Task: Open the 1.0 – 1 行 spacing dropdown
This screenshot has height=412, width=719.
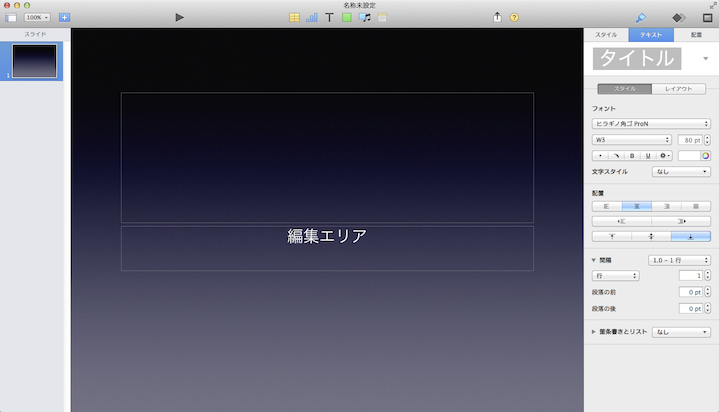Action: tap(680, 260)
